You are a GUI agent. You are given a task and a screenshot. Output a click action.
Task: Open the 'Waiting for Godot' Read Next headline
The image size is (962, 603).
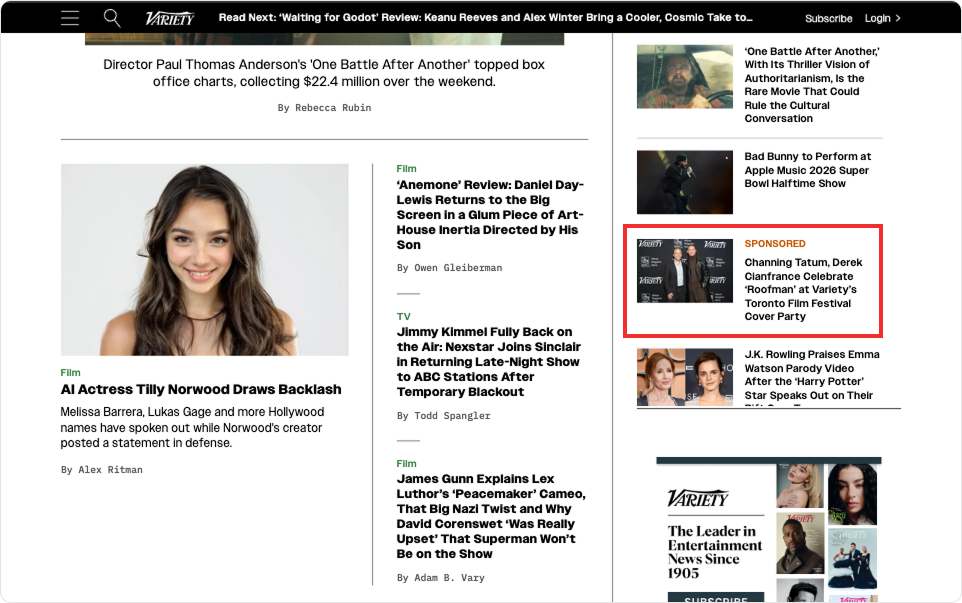click(485, 18)
